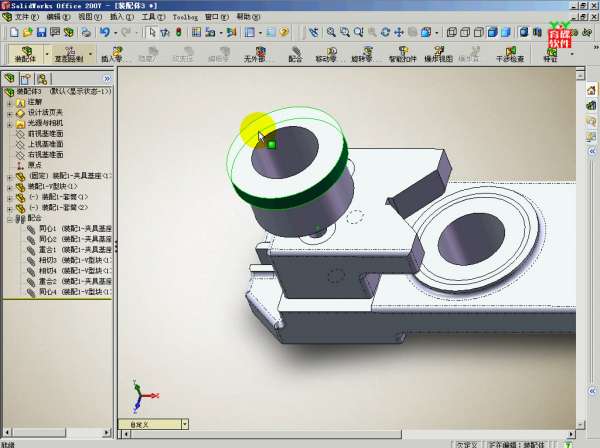The height and width of the screenshot is (448, 600).
Task: Click the 爆炸视图 exploded view icon
Action: (x=439, y=54)
